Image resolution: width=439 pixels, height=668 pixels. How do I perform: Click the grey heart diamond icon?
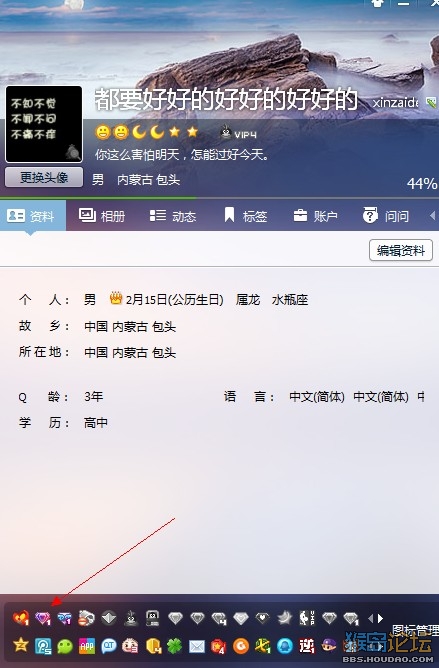click(263, 618)
